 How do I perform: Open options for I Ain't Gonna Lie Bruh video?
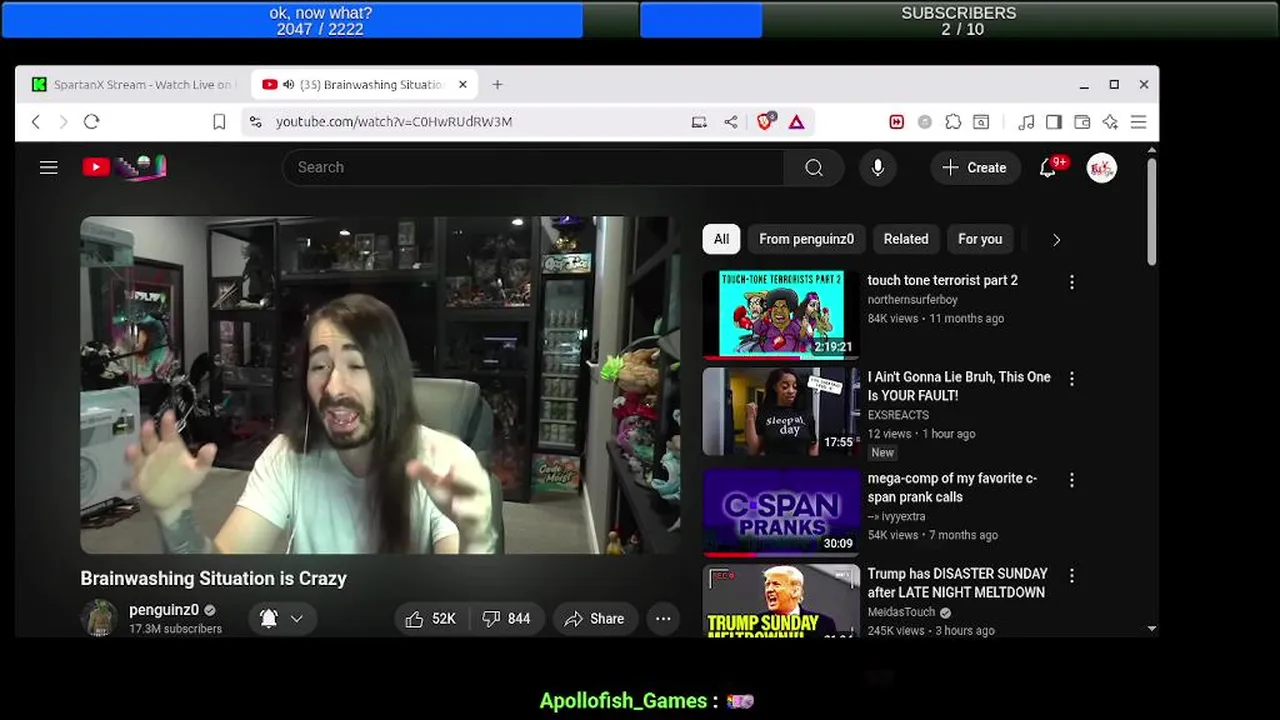coord(1071,379)
